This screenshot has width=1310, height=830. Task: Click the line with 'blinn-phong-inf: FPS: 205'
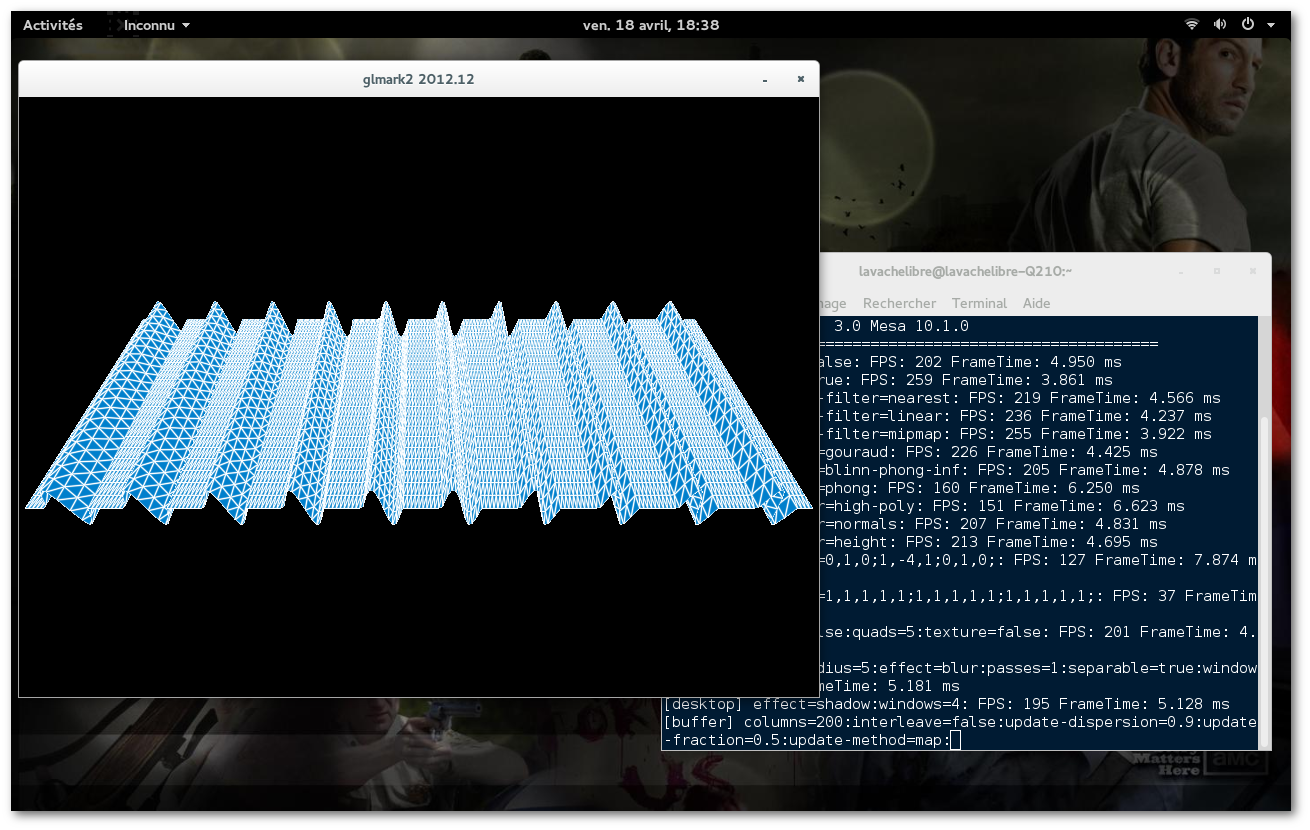point(1024,470)
